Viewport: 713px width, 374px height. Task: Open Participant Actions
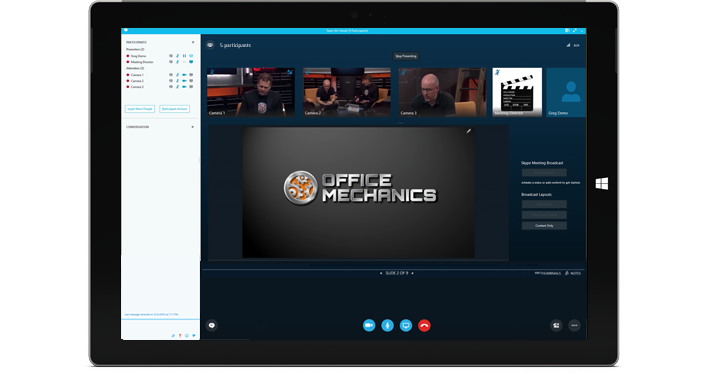(175, 109)
